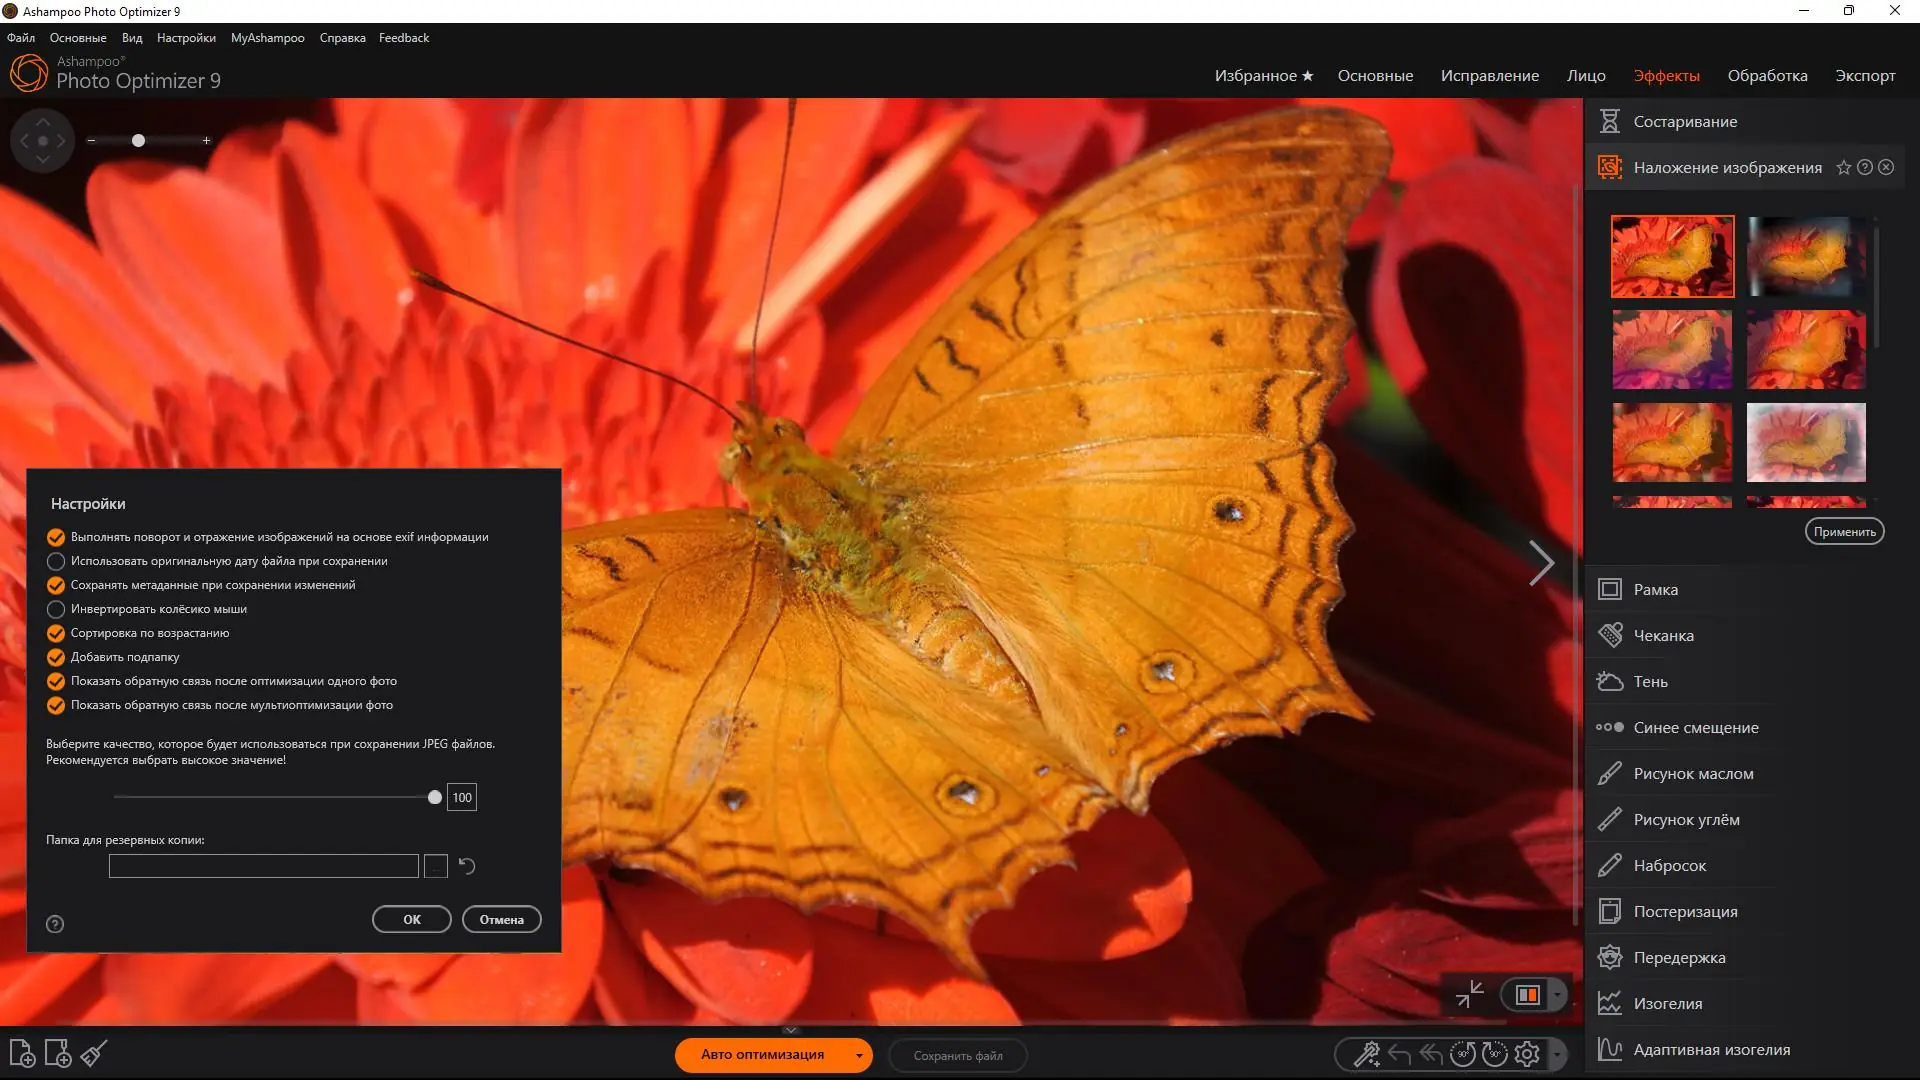Reset backup folder path icon
The height and width of the screenshot is (1080, 1920).
click(x=466, y=866)
